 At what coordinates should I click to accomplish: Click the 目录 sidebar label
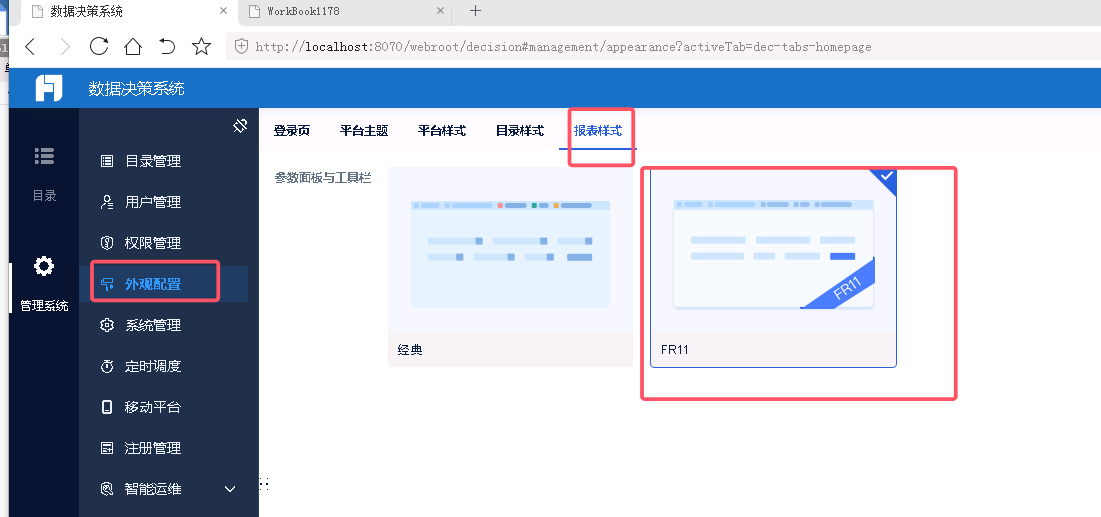pos(44,196)
